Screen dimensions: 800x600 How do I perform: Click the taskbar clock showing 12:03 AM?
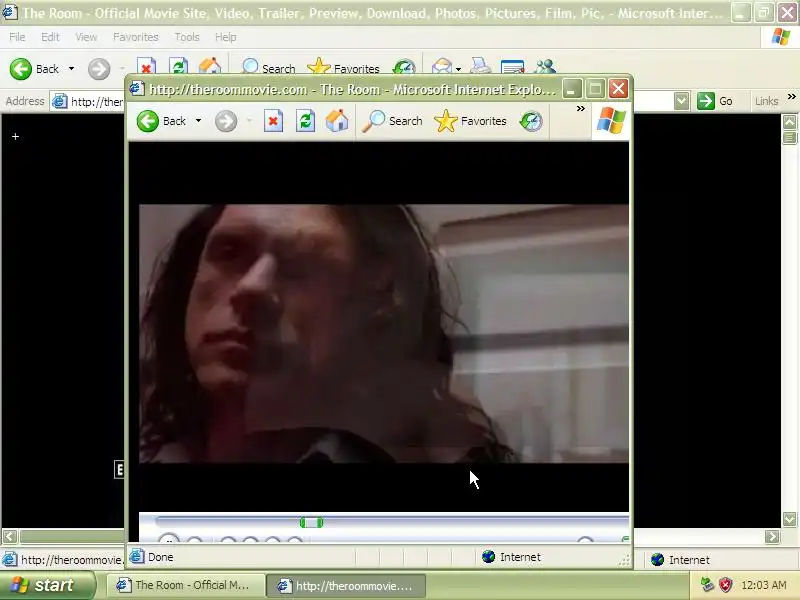(x=764, y=585)
